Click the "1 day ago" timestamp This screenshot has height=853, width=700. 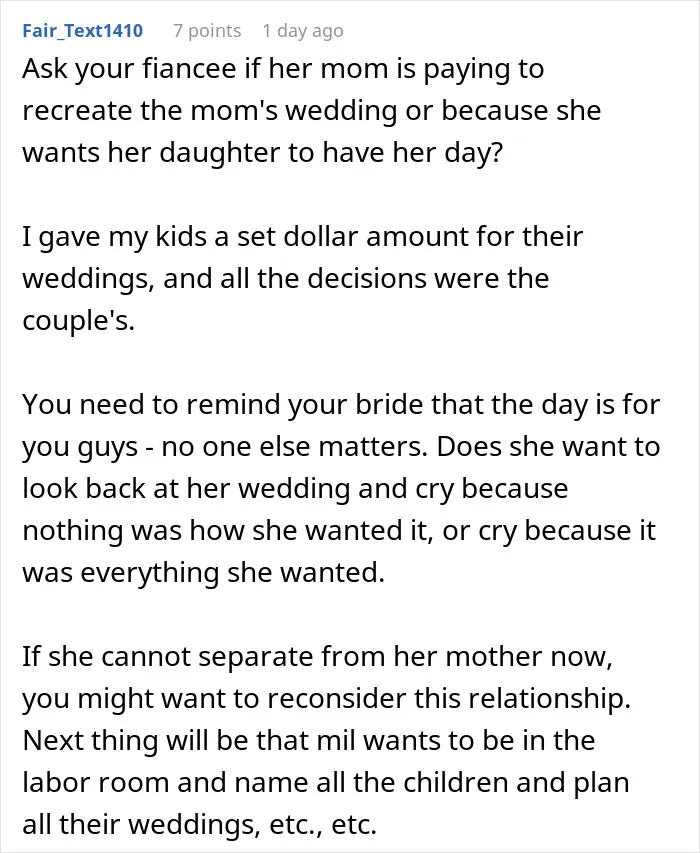[x=303, y=31]
